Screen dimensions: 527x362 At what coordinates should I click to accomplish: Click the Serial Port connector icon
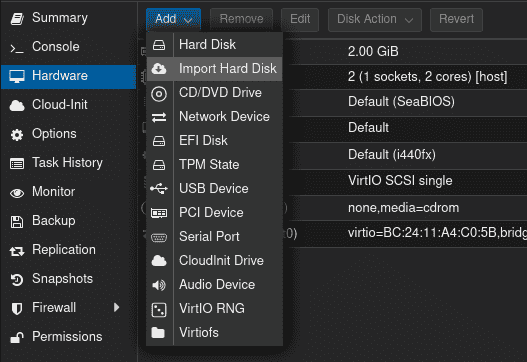(x=159, y=237)
